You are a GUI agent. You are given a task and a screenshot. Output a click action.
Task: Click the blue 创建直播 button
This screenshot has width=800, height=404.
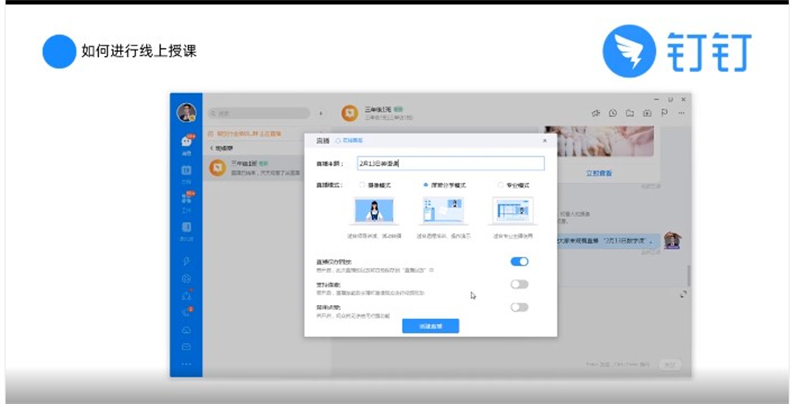[x=431, y=326]
